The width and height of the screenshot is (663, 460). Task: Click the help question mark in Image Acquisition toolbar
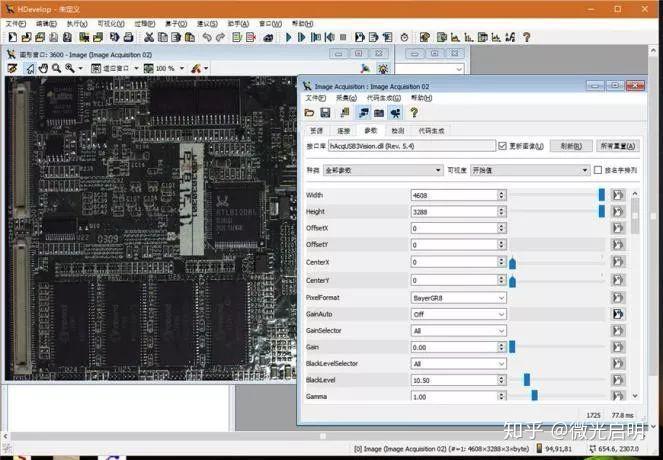click(412, 113)
